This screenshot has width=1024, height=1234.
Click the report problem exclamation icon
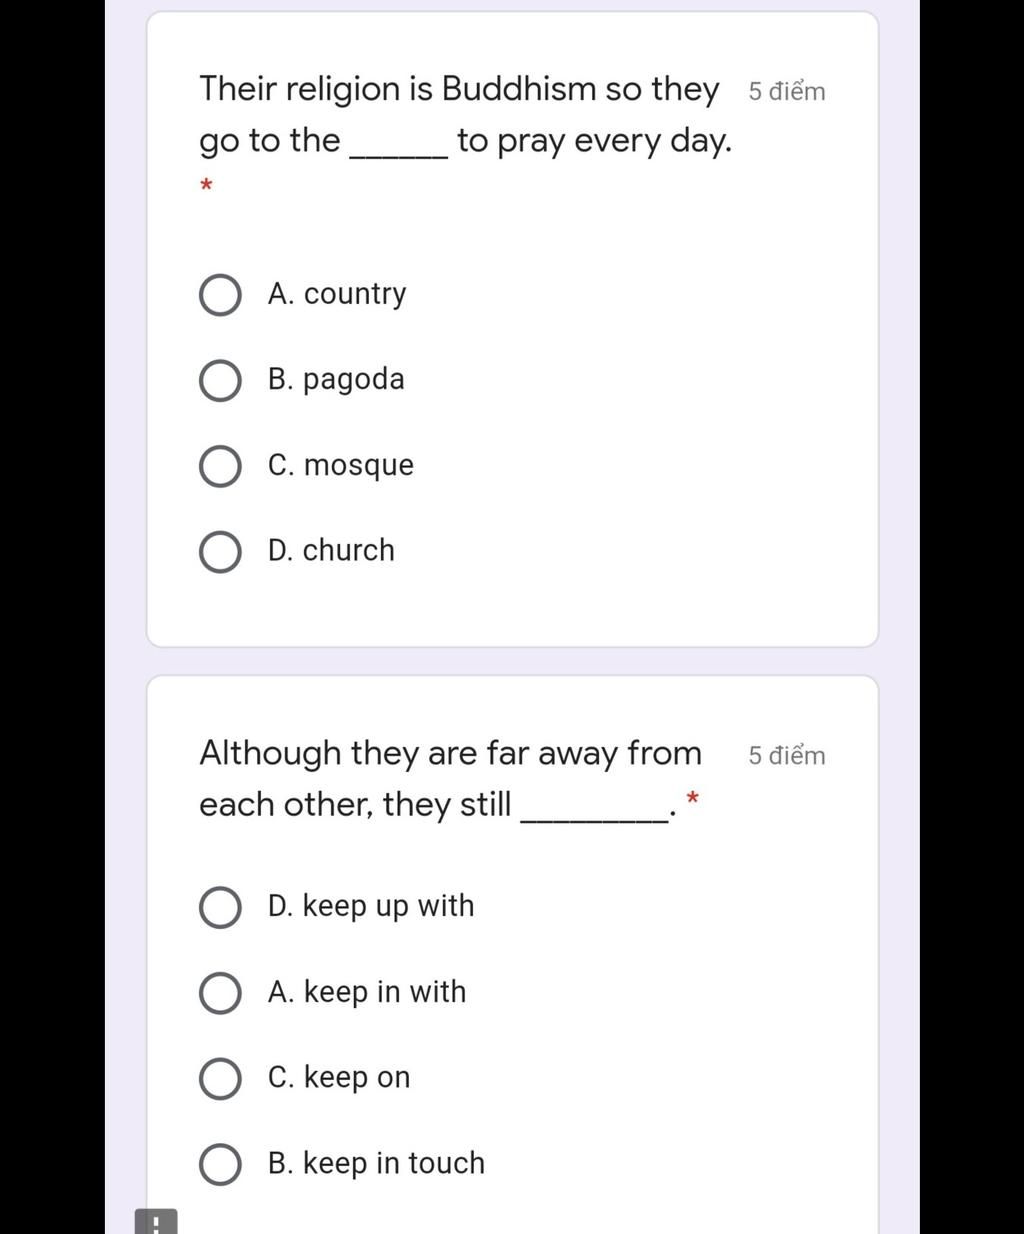pos(156,1222)
